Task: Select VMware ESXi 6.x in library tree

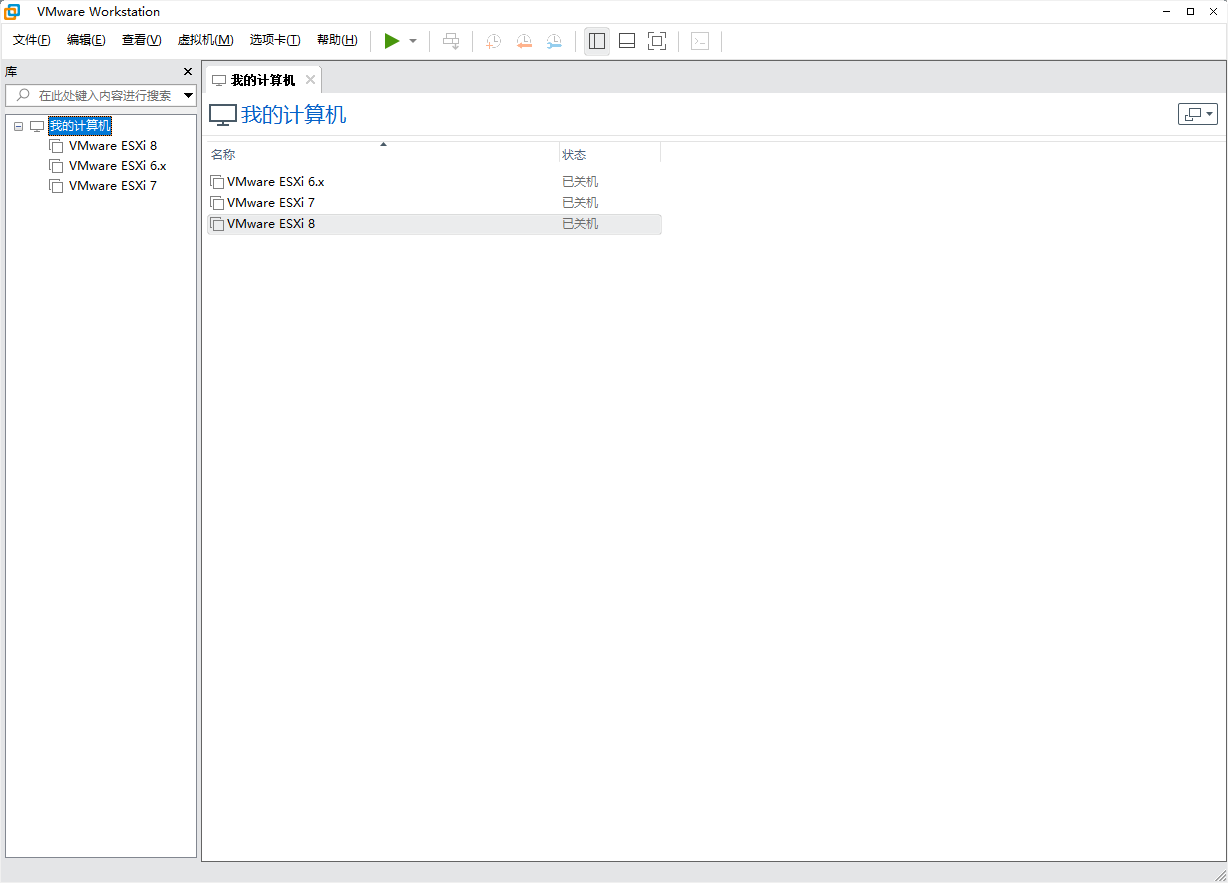Action: pos(117,166)
